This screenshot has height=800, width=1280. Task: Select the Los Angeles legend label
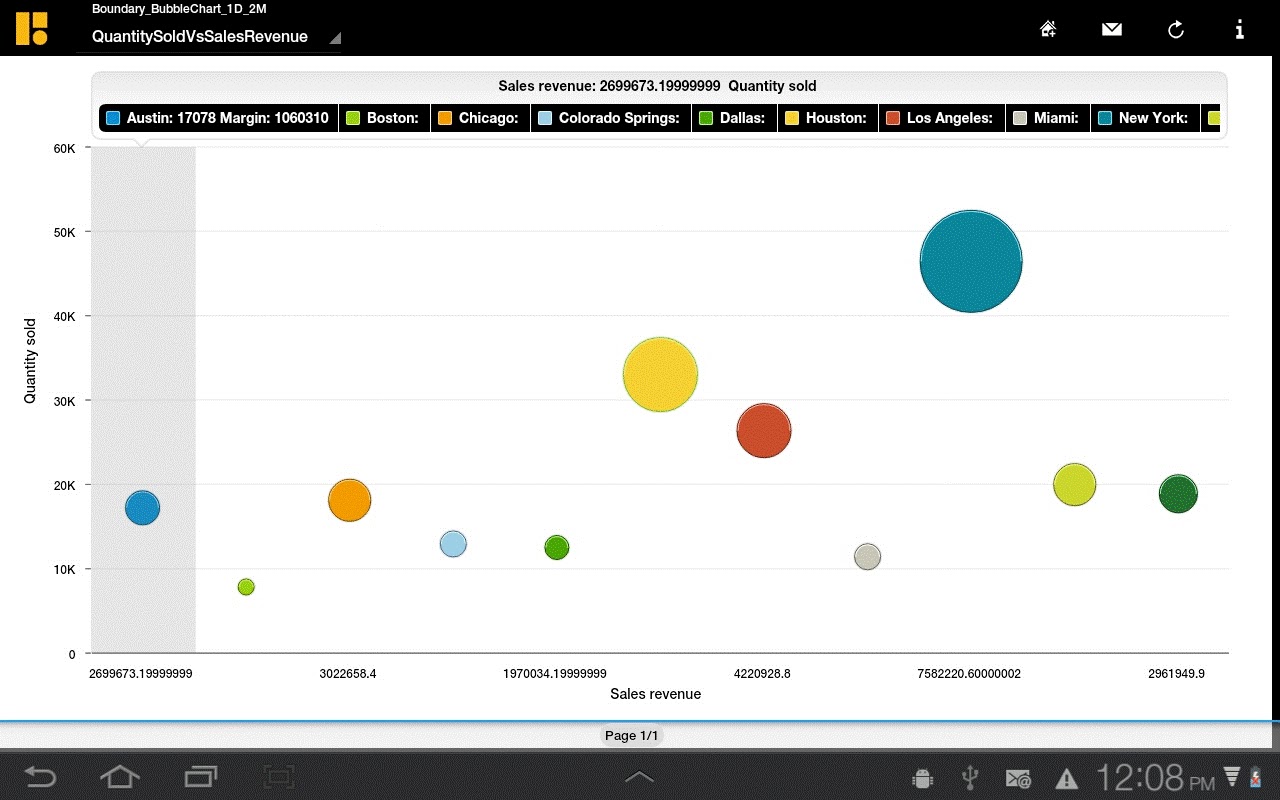pyautogui.click(x=941, y=117)
